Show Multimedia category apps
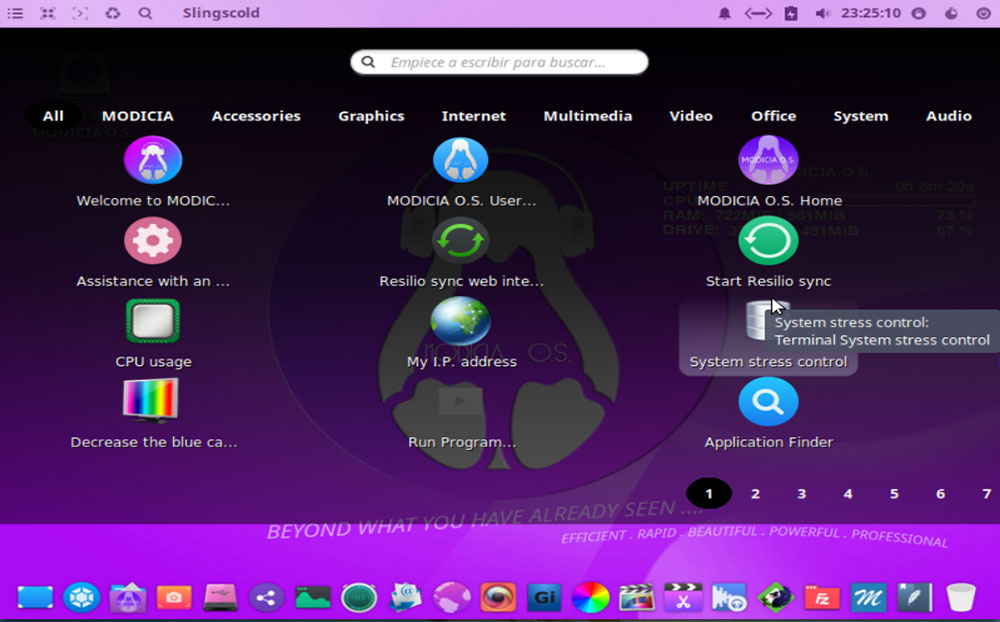 (x=587, y=115)
